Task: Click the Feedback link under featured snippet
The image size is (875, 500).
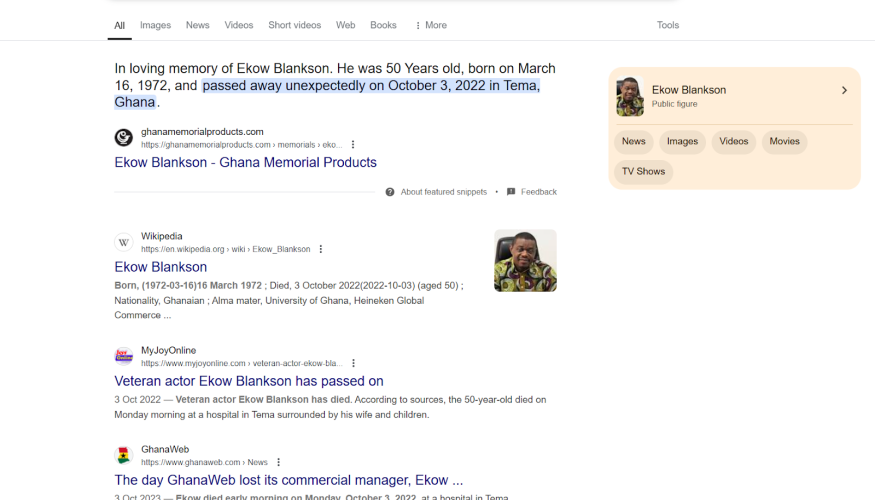Action: tap(539, 192)
